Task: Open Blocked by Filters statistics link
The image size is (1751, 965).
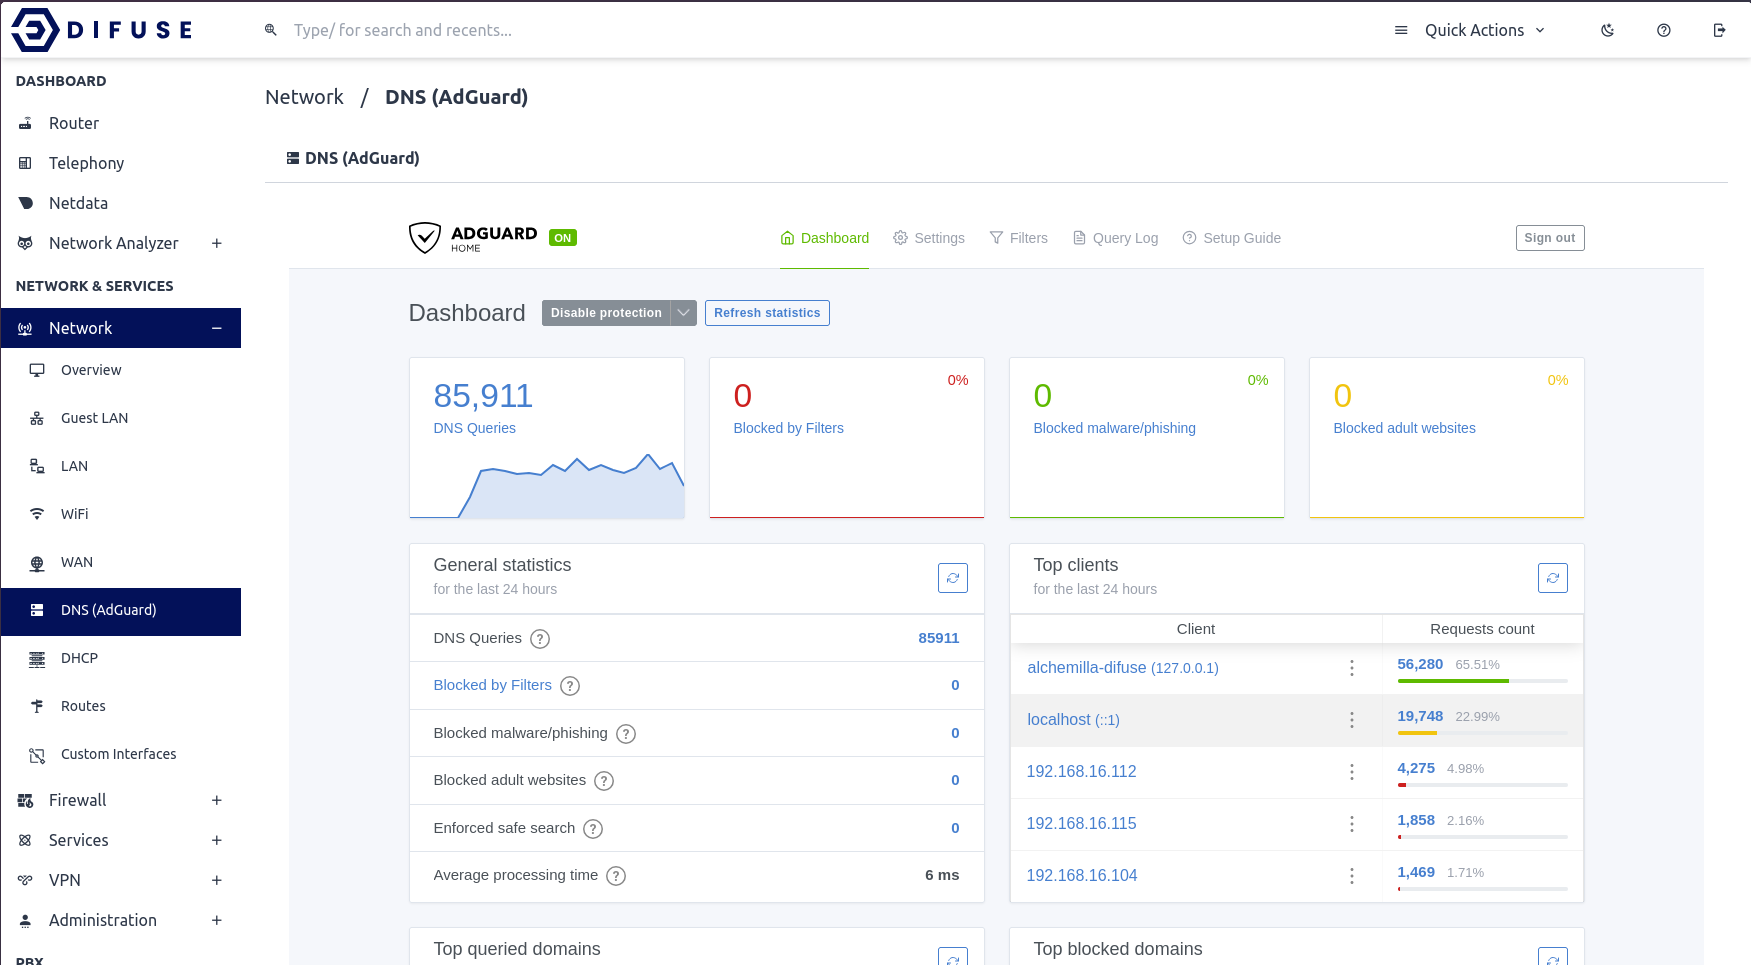Action: pyautogui.click(x=492, y=685)
